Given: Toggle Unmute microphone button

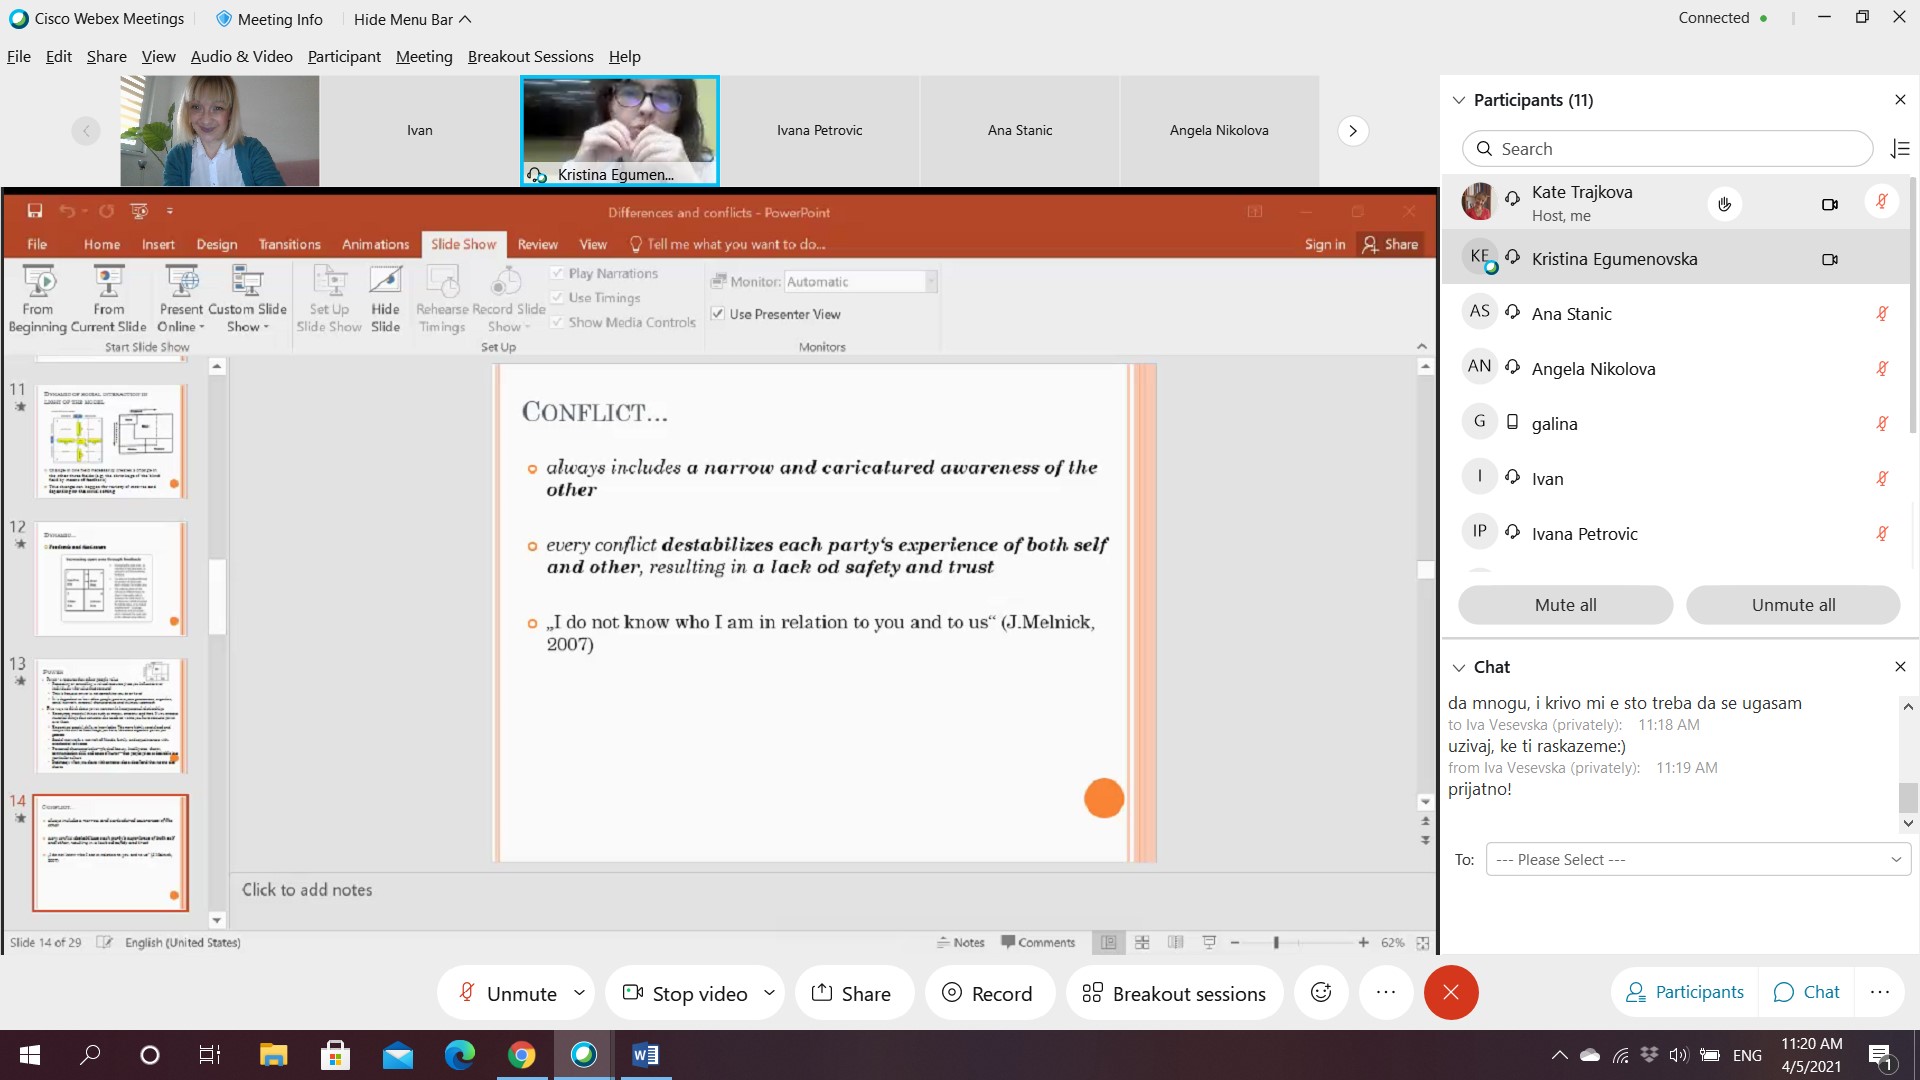Looking at the screenshot, I should (507, 993).
